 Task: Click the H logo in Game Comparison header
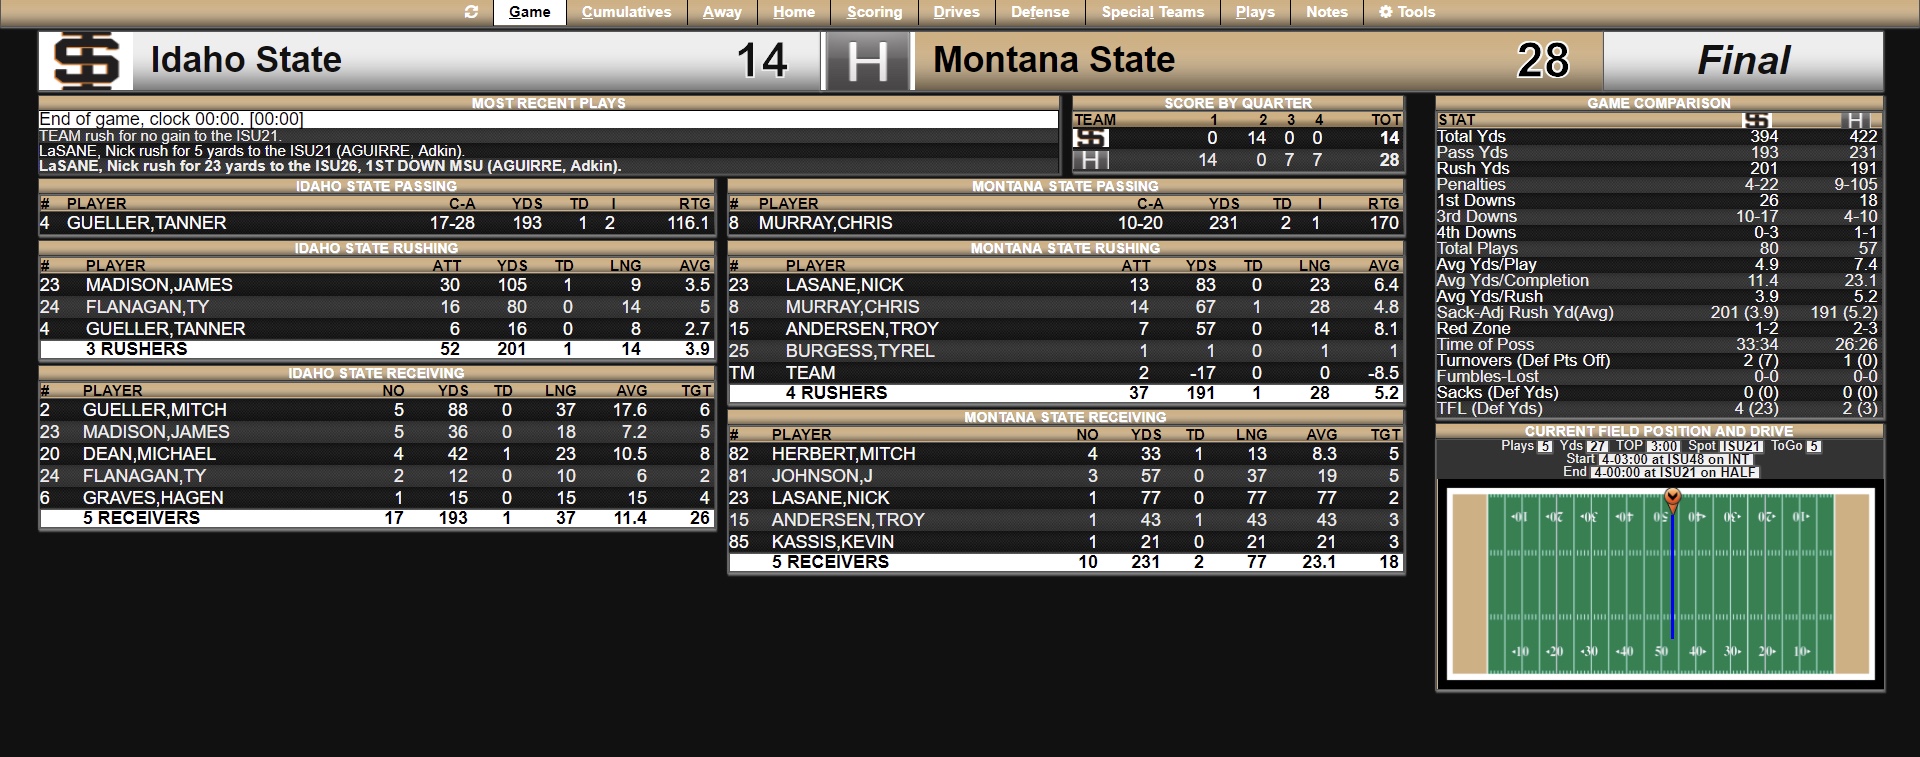[x=1857, y=120]
